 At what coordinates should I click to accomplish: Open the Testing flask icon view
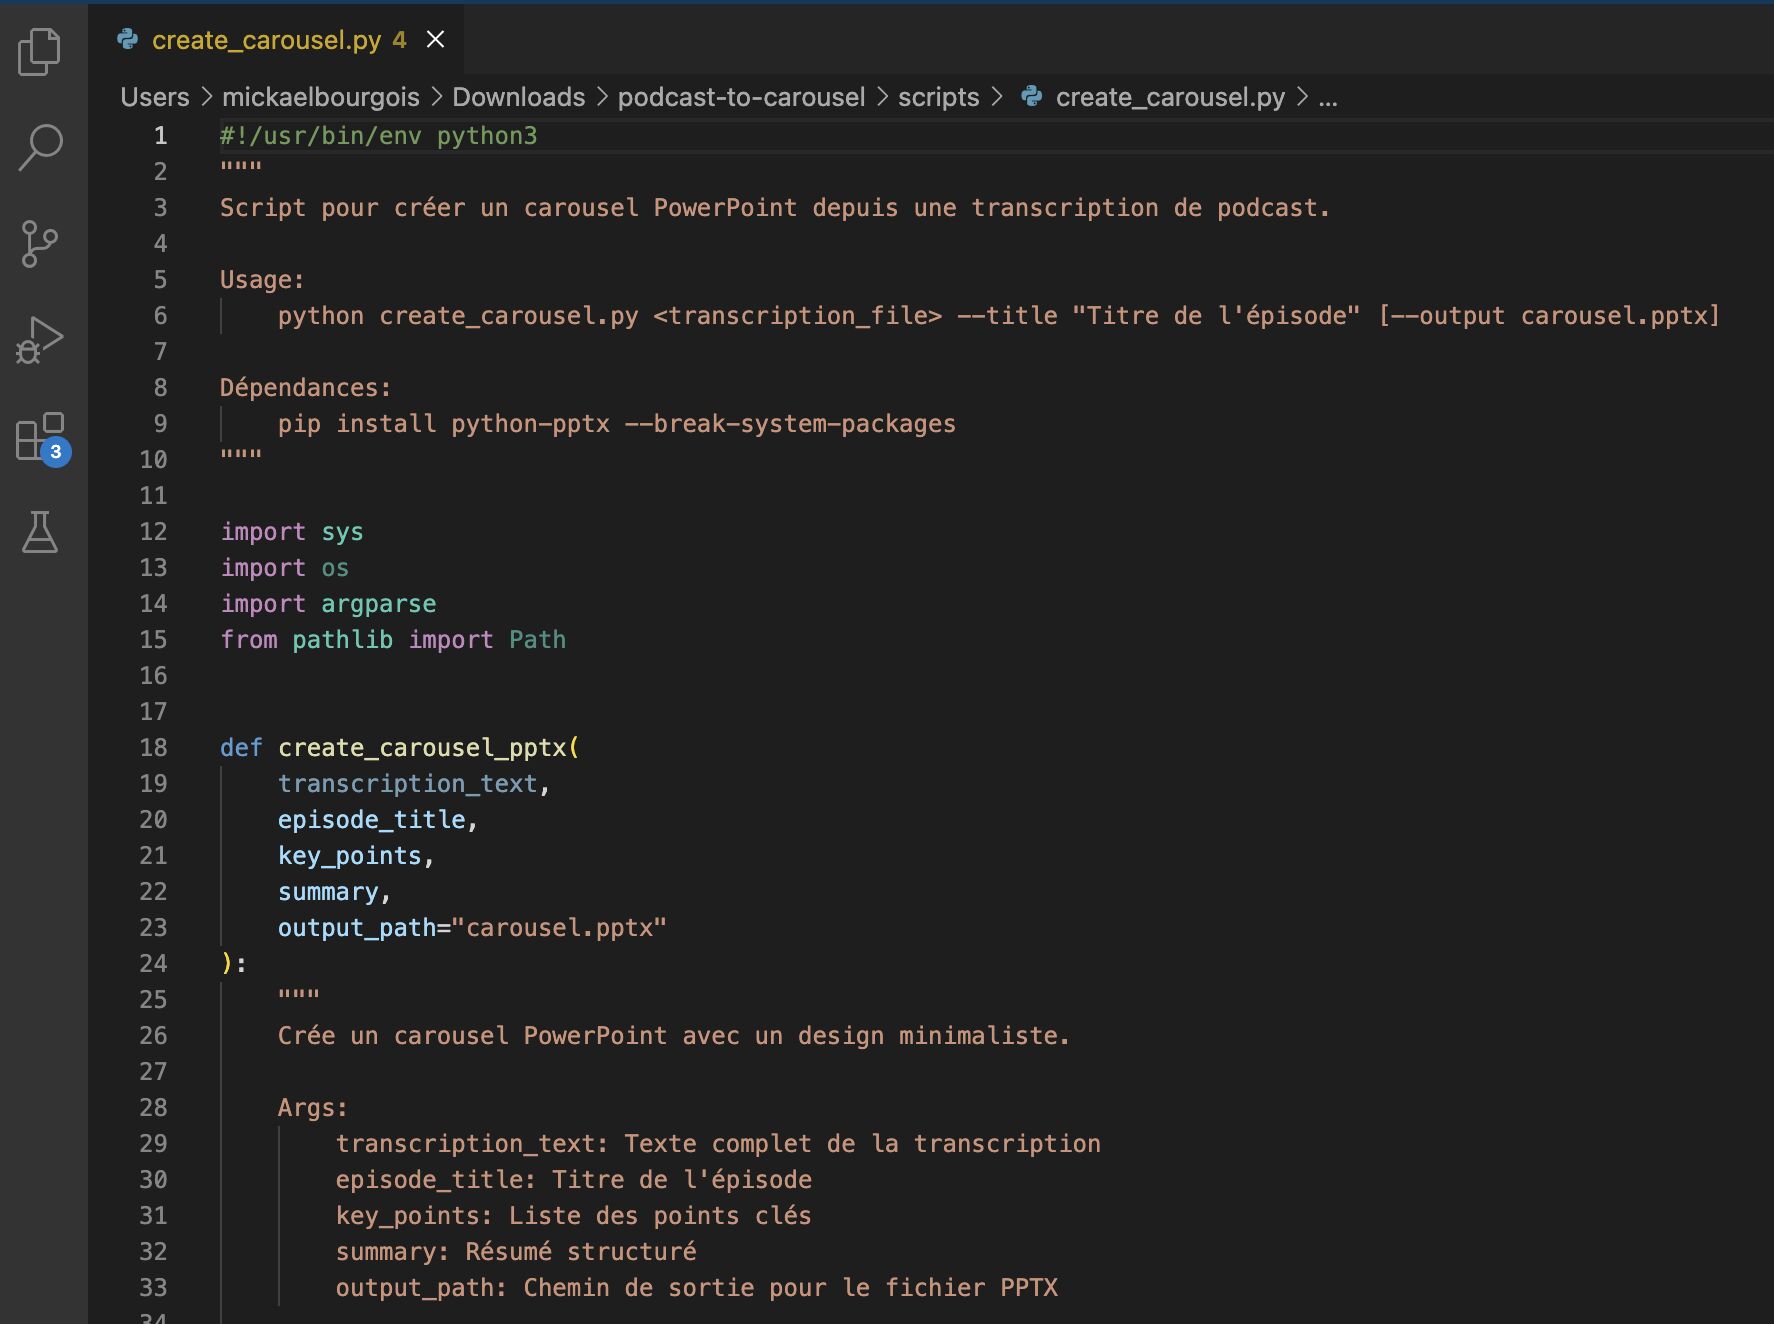(x=40, y=532)
